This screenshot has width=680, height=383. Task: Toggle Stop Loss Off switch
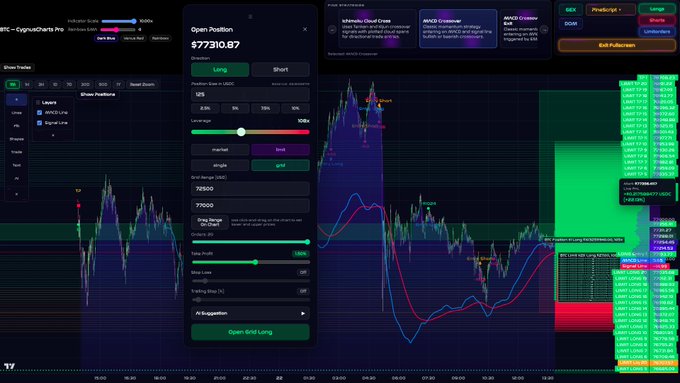pos(303,272)
